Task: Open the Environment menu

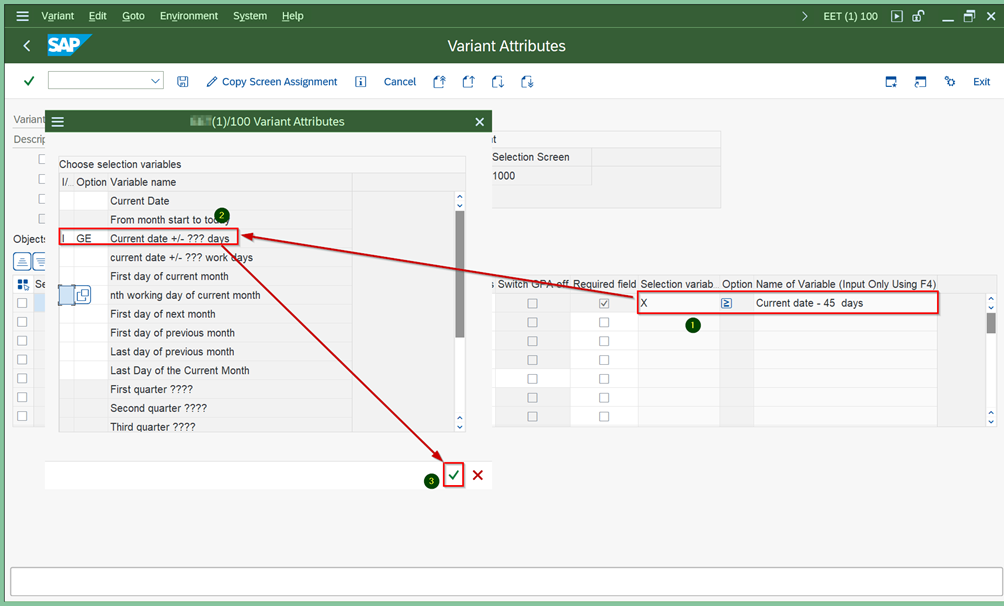Action: [188, 16]
